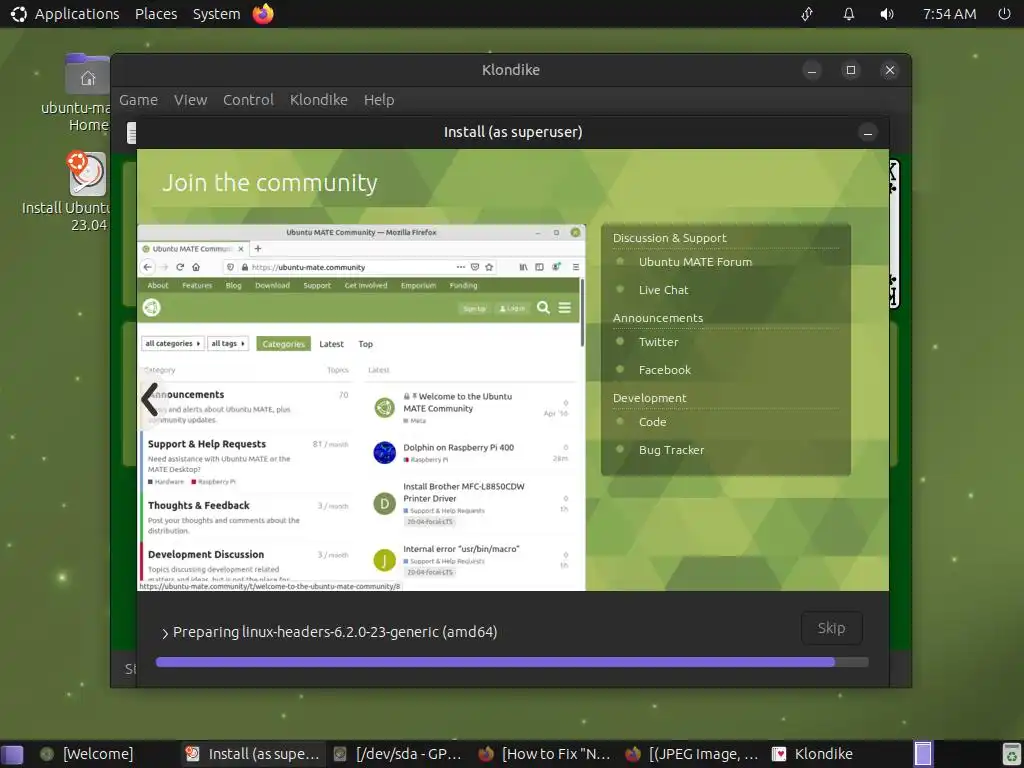Open the Help menu in Klondike

coord(379,100)
